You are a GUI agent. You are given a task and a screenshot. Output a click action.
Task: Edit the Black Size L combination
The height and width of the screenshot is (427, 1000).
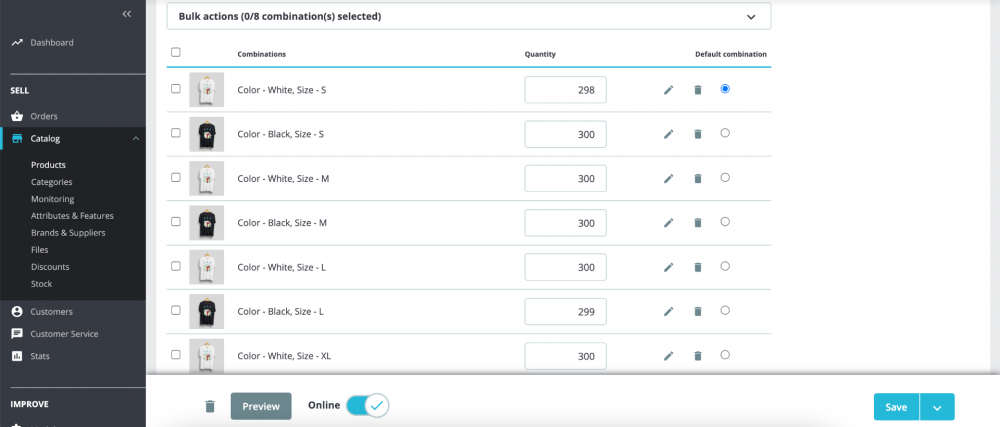click(x=668, y=312)
